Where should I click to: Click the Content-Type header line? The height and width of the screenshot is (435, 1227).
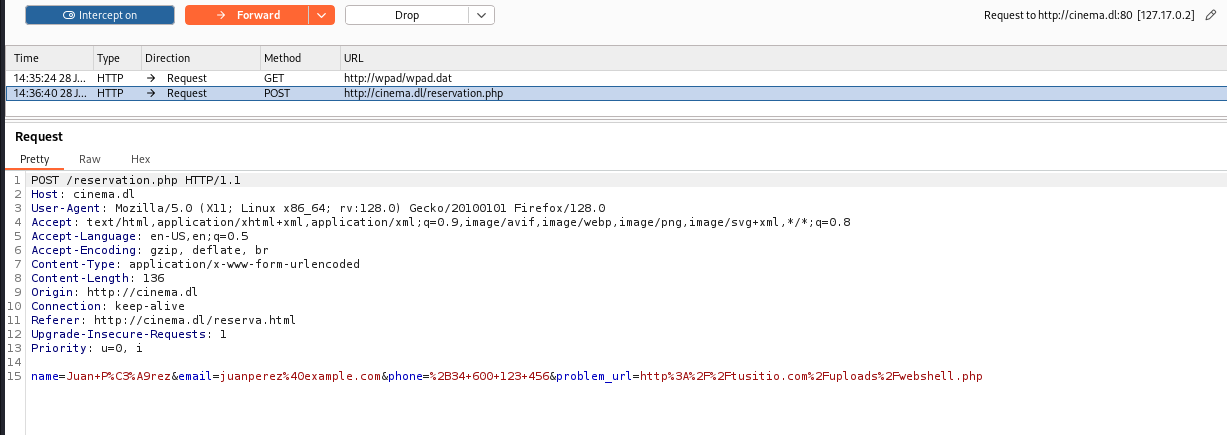195,264
